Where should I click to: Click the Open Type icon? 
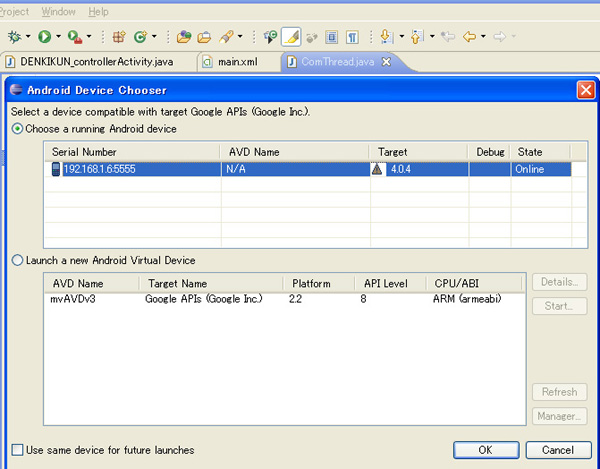click(184, 37)
